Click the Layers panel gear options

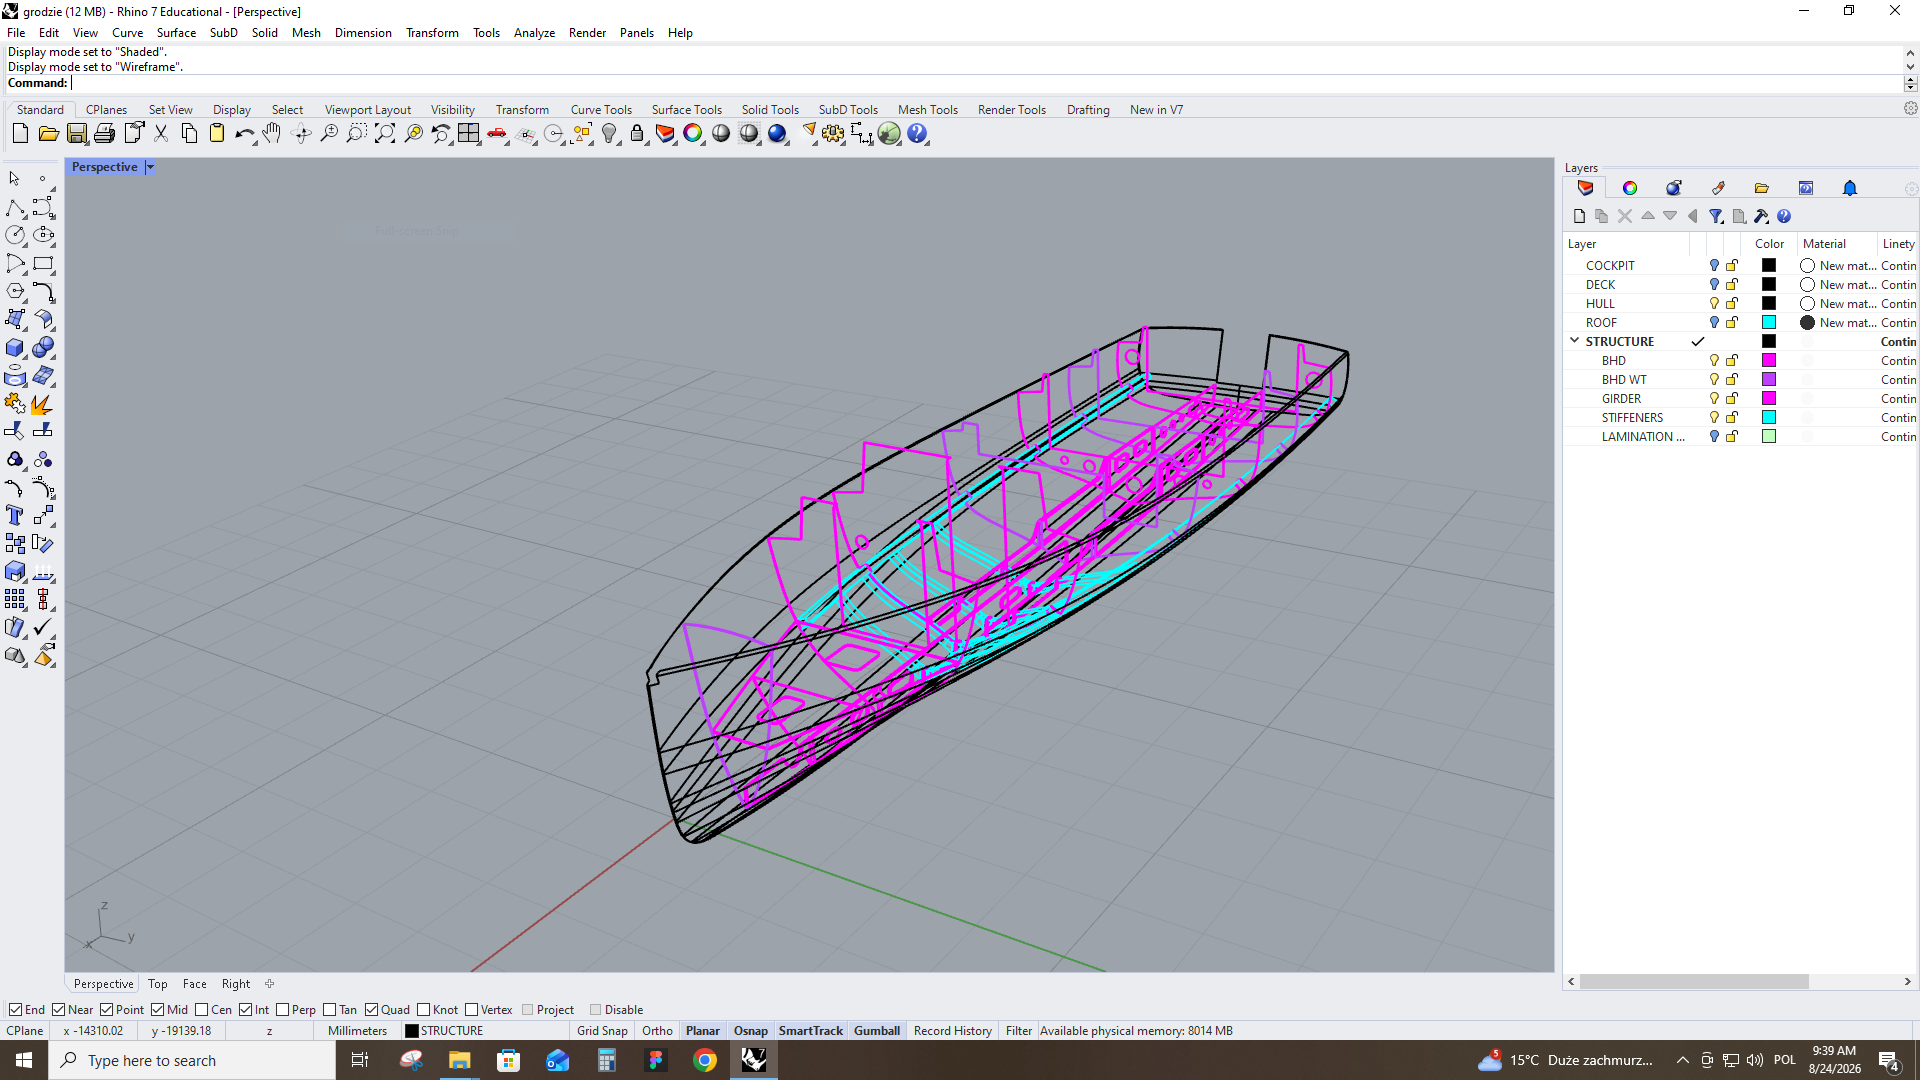click(x=1911, y=189)
